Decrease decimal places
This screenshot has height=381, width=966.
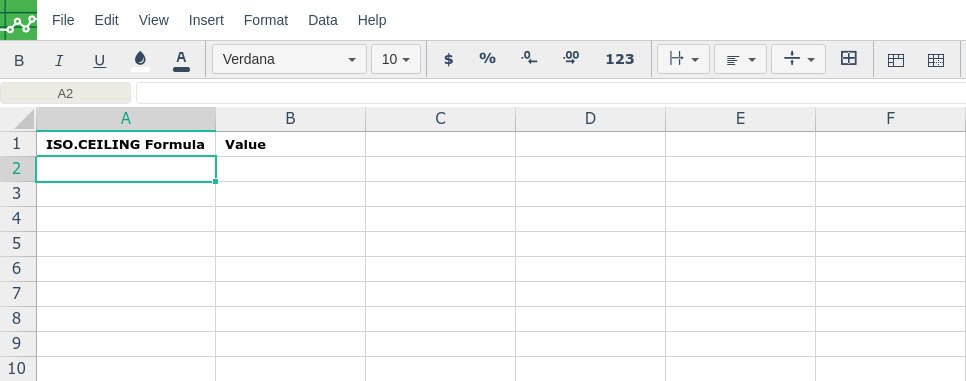[x=529, y=59]
